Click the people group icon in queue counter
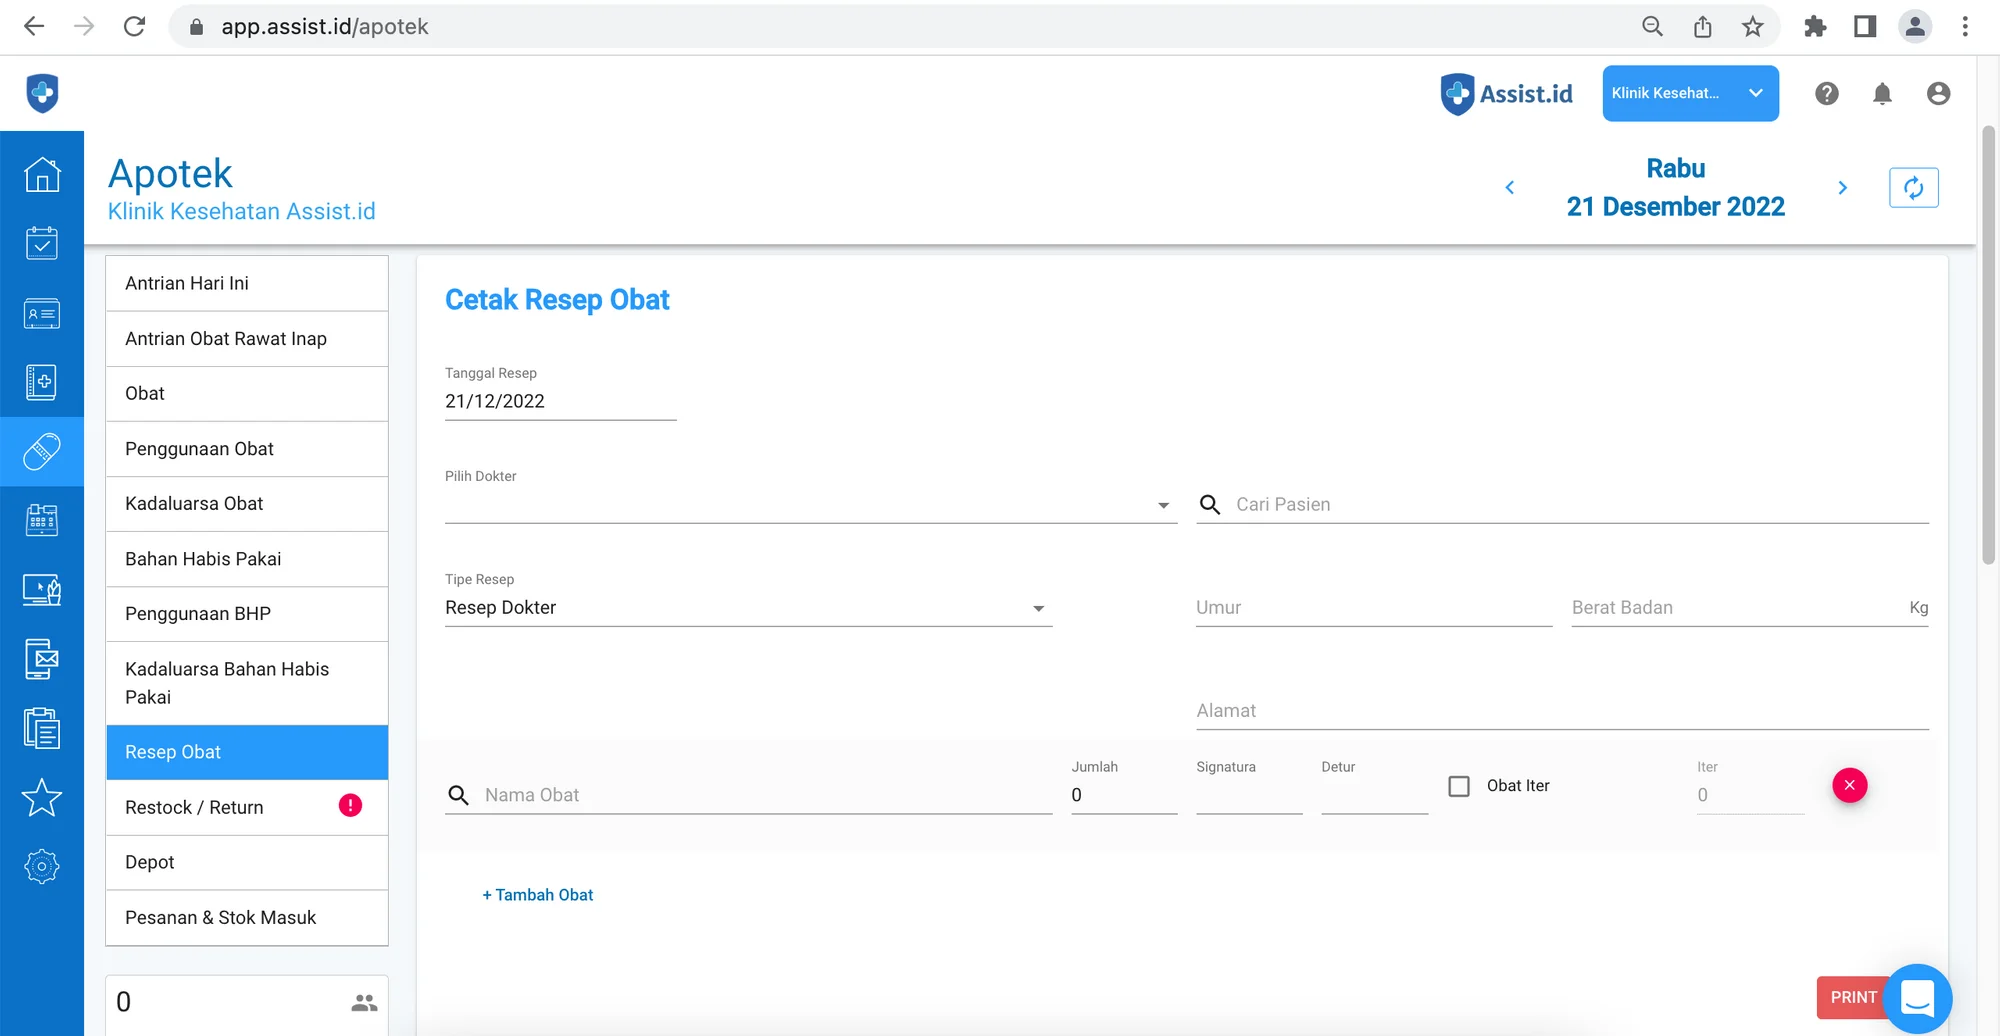Image resolution: width=2000 pixels, height=1036 pixels. click(x=364, y=1002)
